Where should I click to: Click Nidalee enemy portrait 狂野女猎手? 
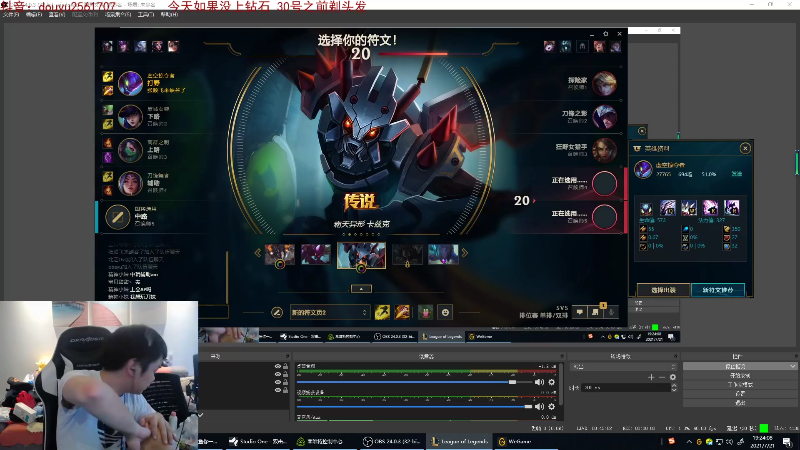click(x=605, y=150)
